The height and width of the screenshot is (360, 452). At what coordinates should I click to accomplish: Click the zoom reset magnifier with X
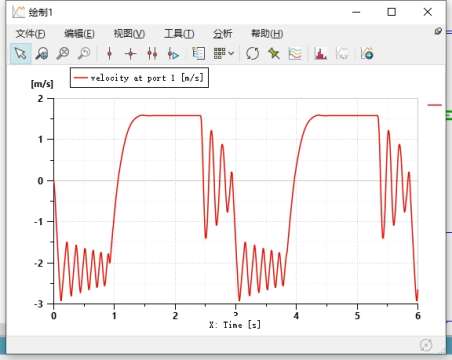63,53
